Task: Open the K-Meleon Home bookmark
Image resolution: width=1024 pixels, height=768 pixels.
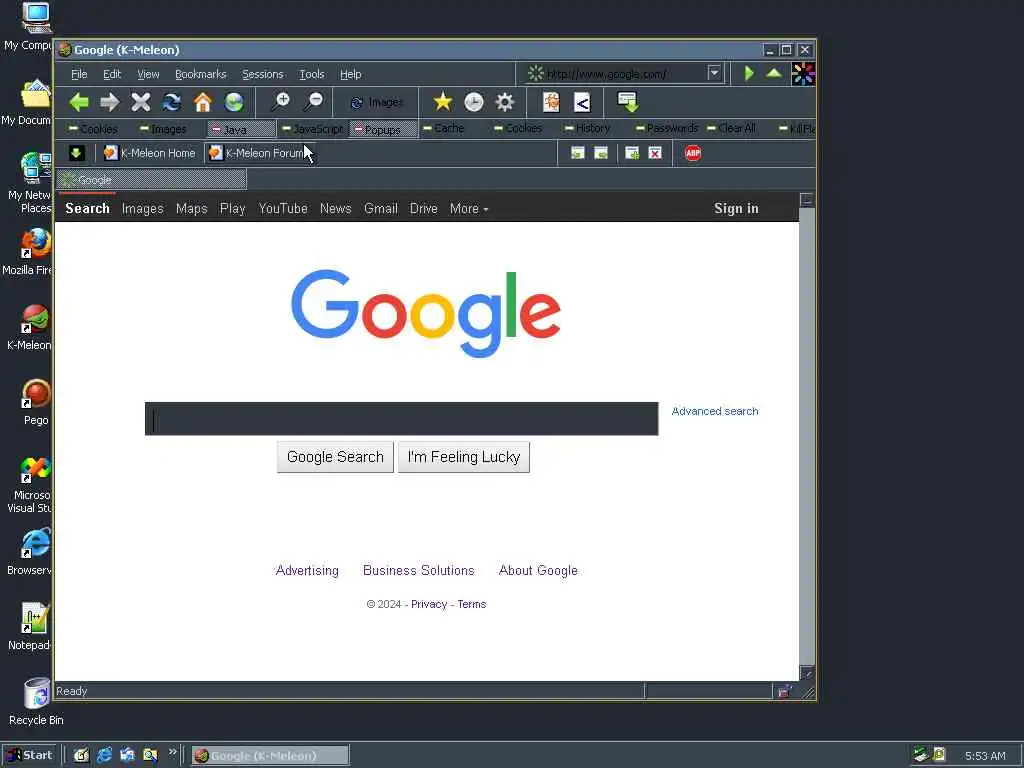Action: 150,153
